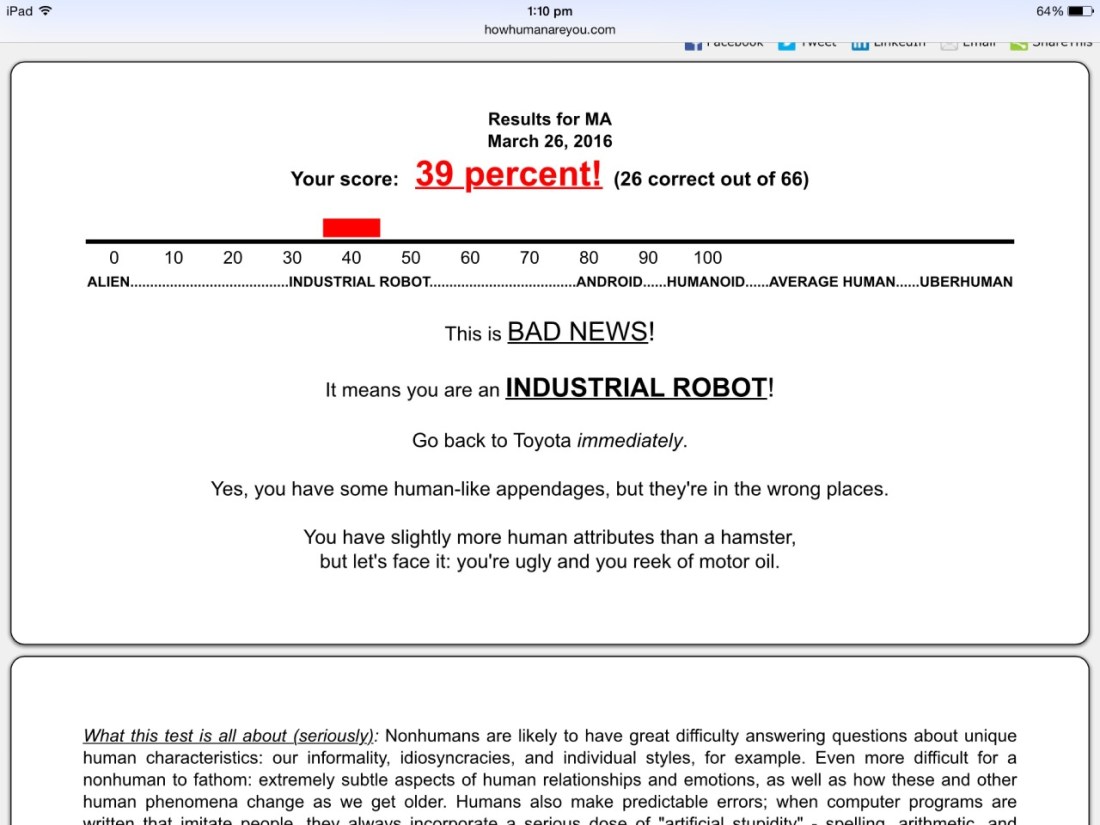Viewport: 1100px width, 825px height.
Task: Click the ALIEN label on the scale
Action: click(108, 282)
